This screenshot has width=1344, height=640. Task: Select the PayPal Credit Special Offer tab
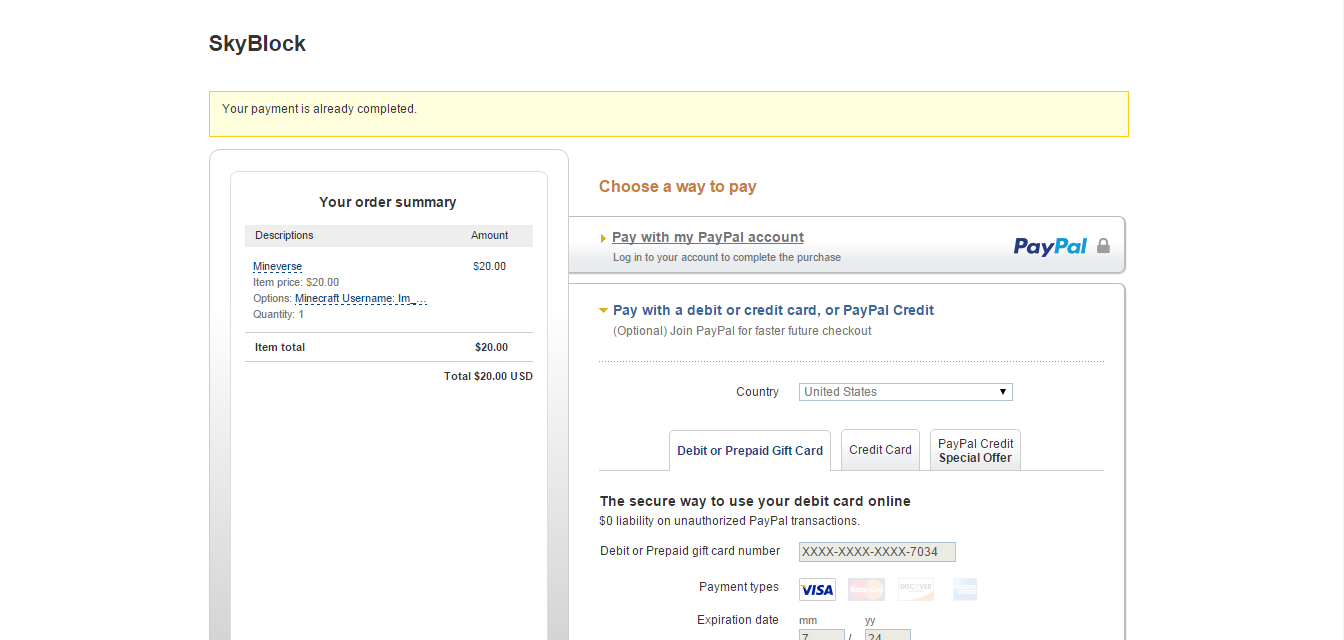click(x=975, y=451)
